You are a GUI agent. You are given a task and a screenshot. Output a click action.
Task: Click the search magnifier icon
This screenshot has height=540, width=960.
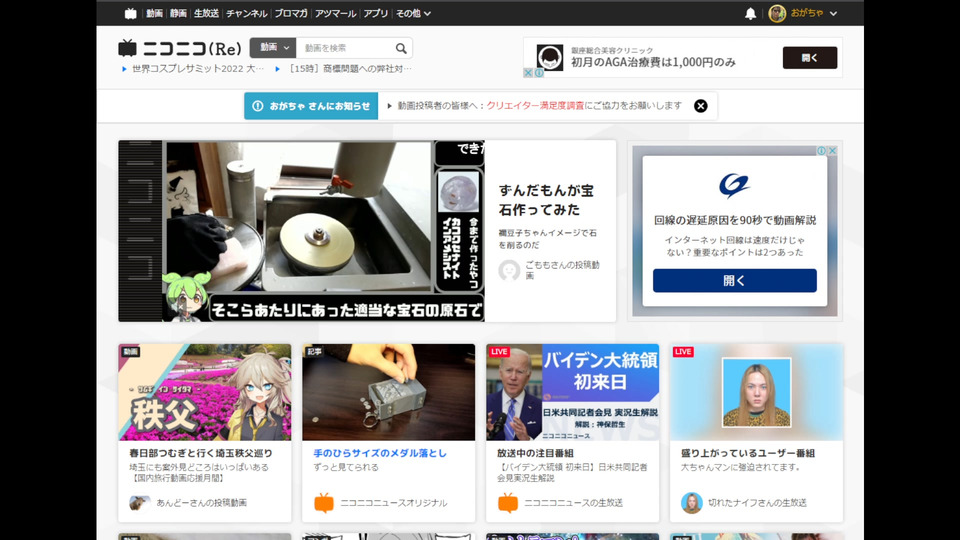pos(401,48)
